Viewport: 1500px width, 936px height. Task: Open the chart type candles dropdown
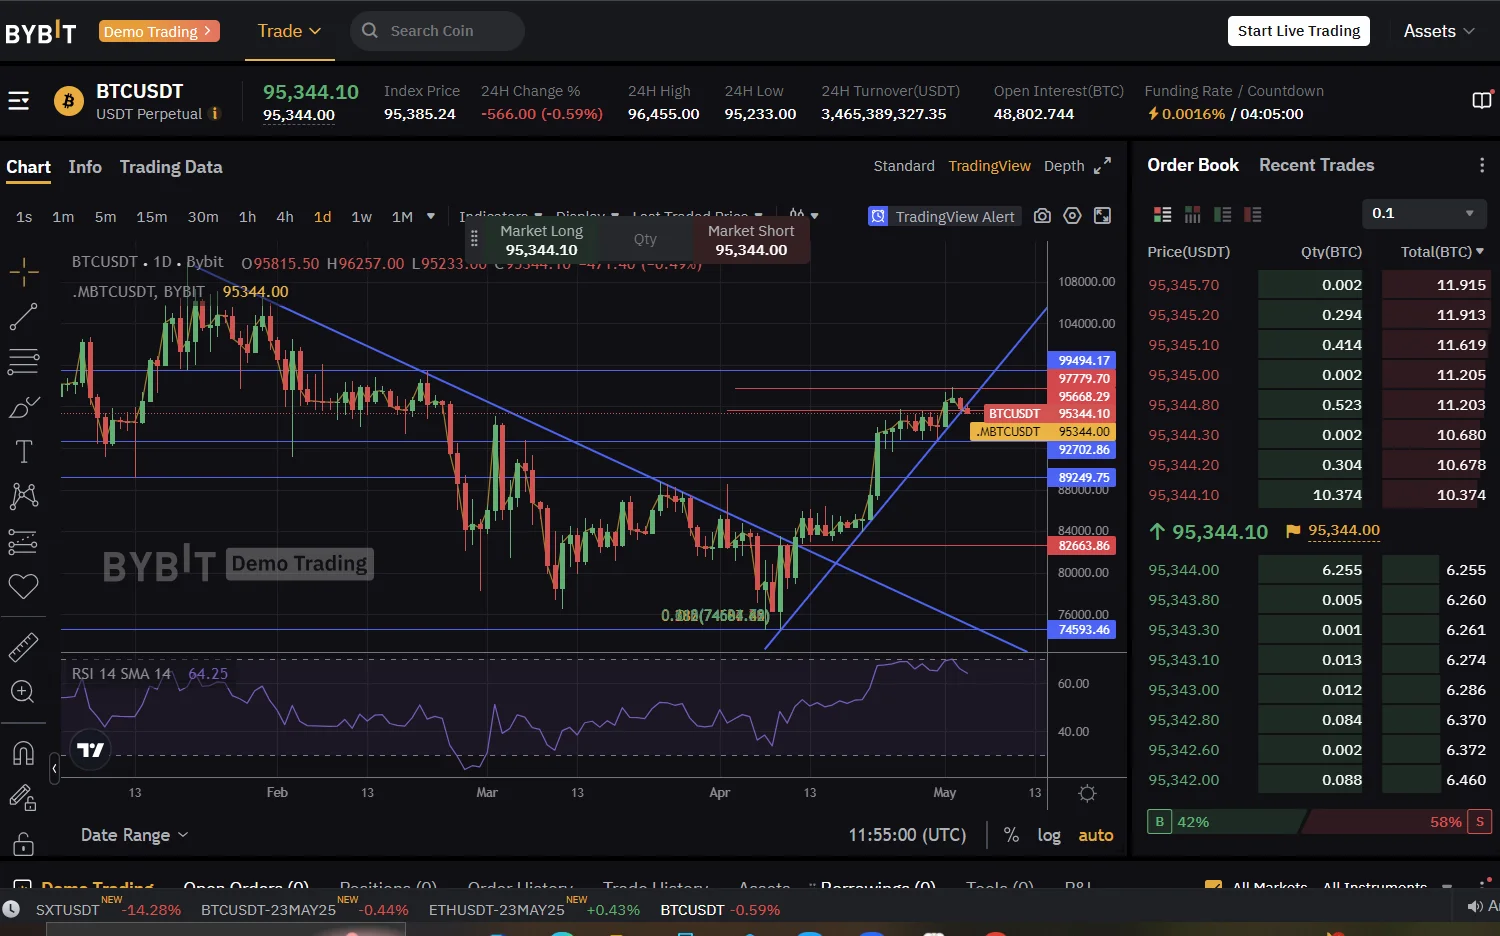click(803, 215)
